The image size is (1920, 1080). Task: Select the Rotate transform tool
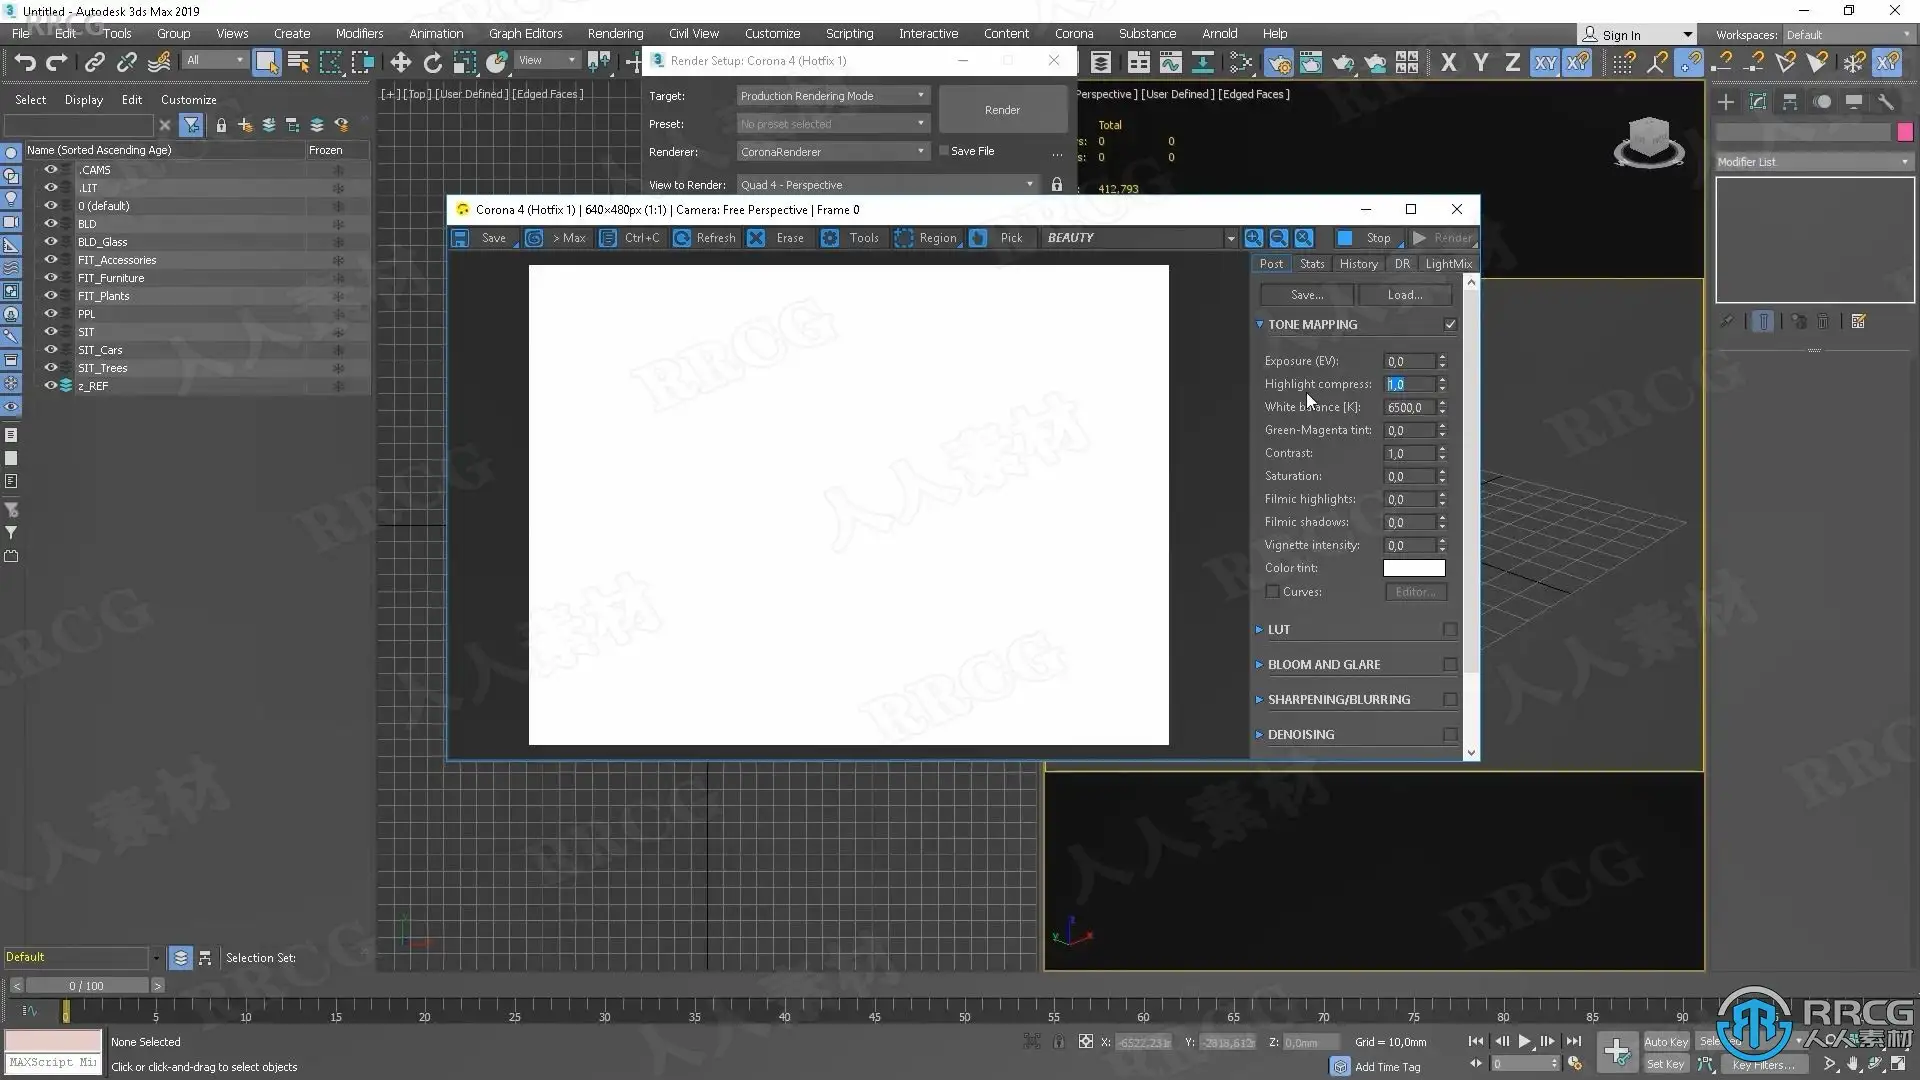pos(432,63)
